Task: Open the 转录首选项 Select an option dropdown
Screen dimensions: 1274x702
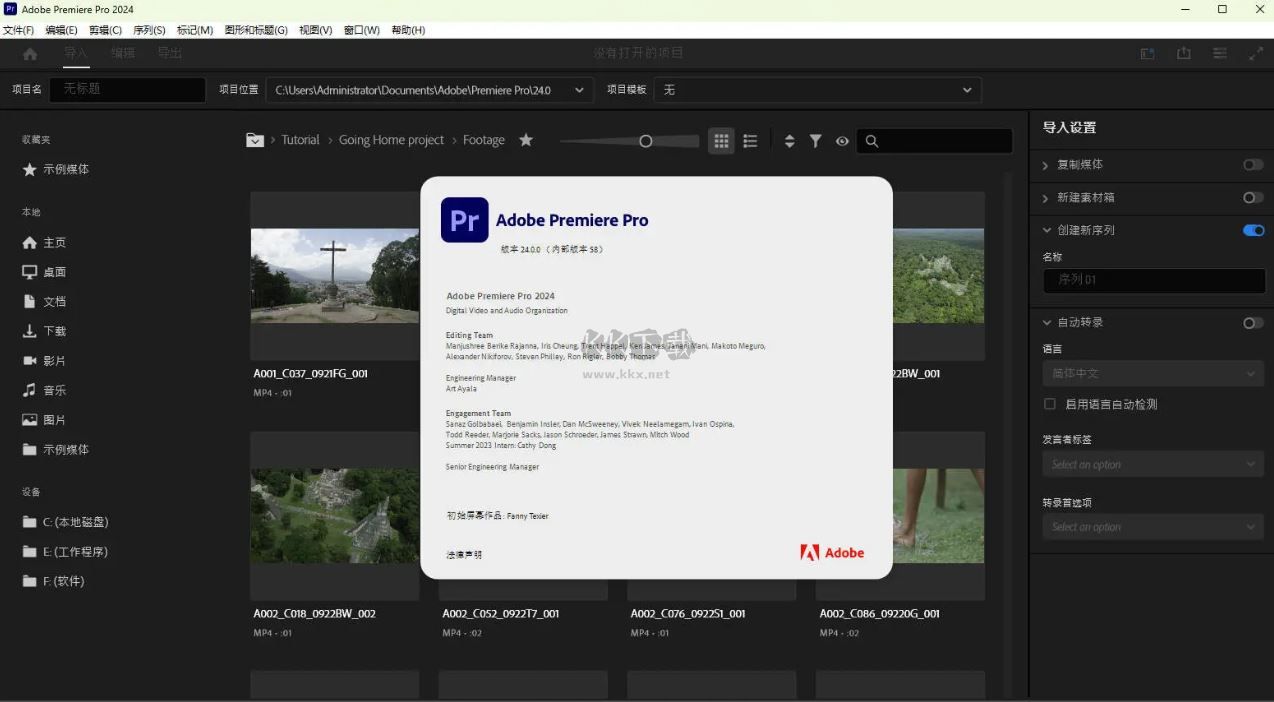Action: (x=1152, y=526)
